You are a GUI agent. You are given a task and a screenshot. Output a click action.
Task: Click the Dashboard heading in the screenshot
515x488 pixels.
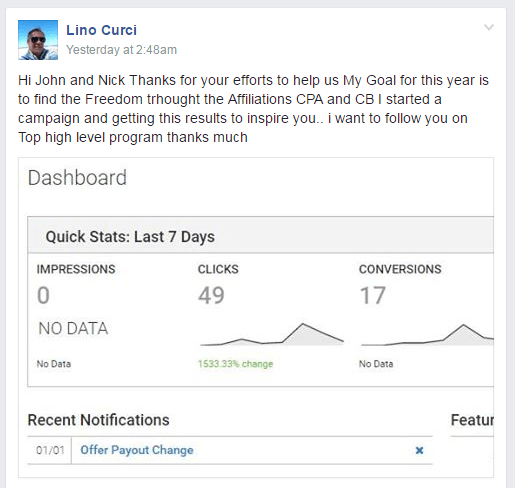77,178
